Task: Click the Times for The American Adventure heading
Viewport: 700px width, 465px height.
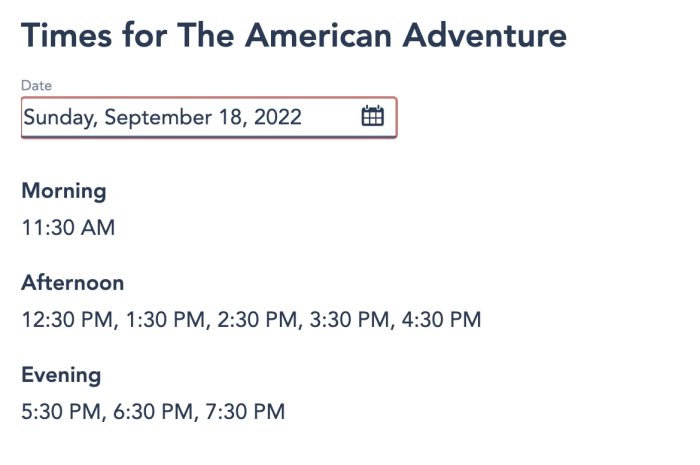Action: [294, 35]
